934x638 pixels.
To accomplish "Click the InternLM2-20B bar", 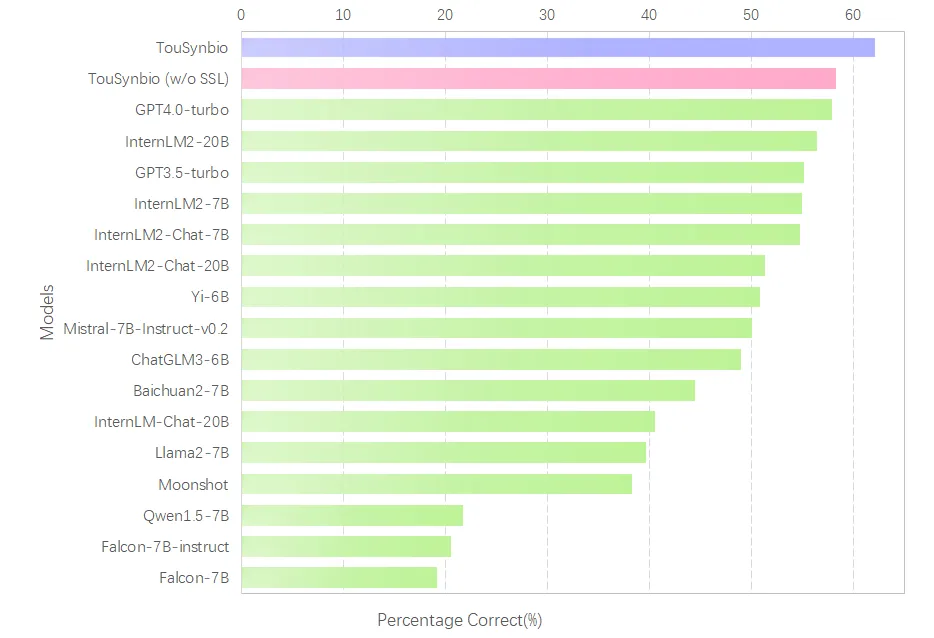I will coord(528,141).
